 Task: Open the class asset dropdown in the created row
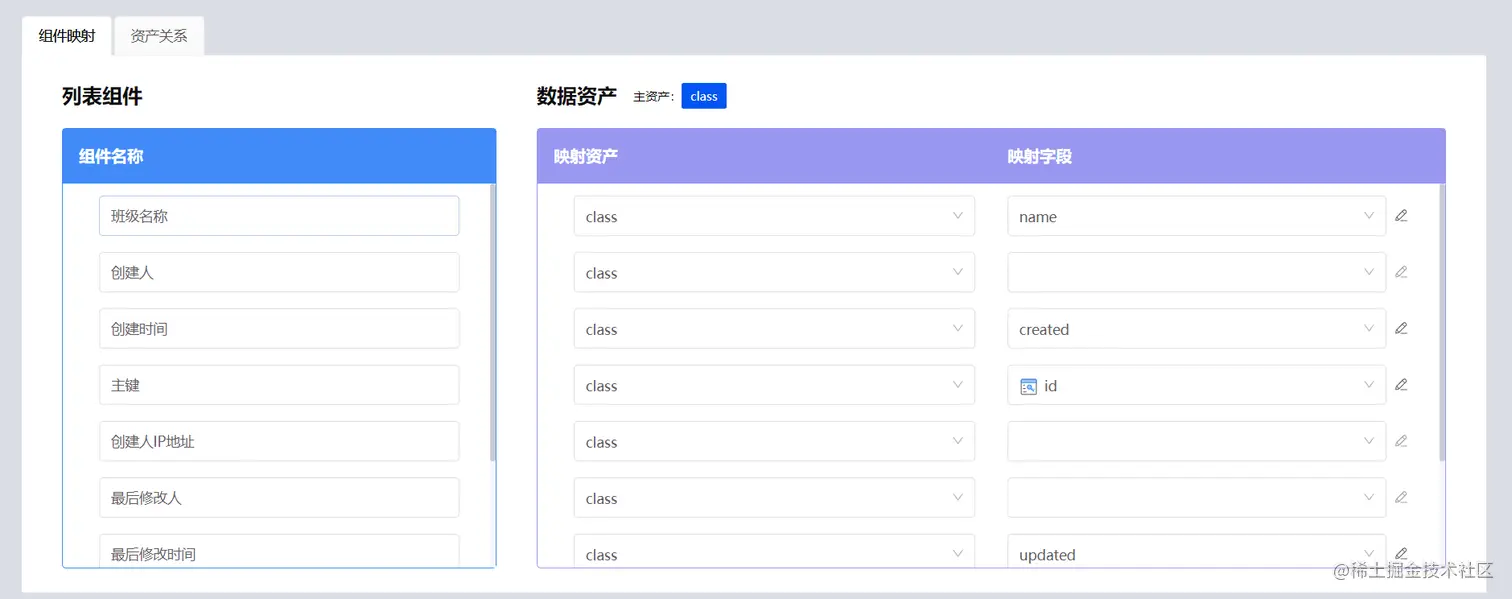(x=774, y=329)
